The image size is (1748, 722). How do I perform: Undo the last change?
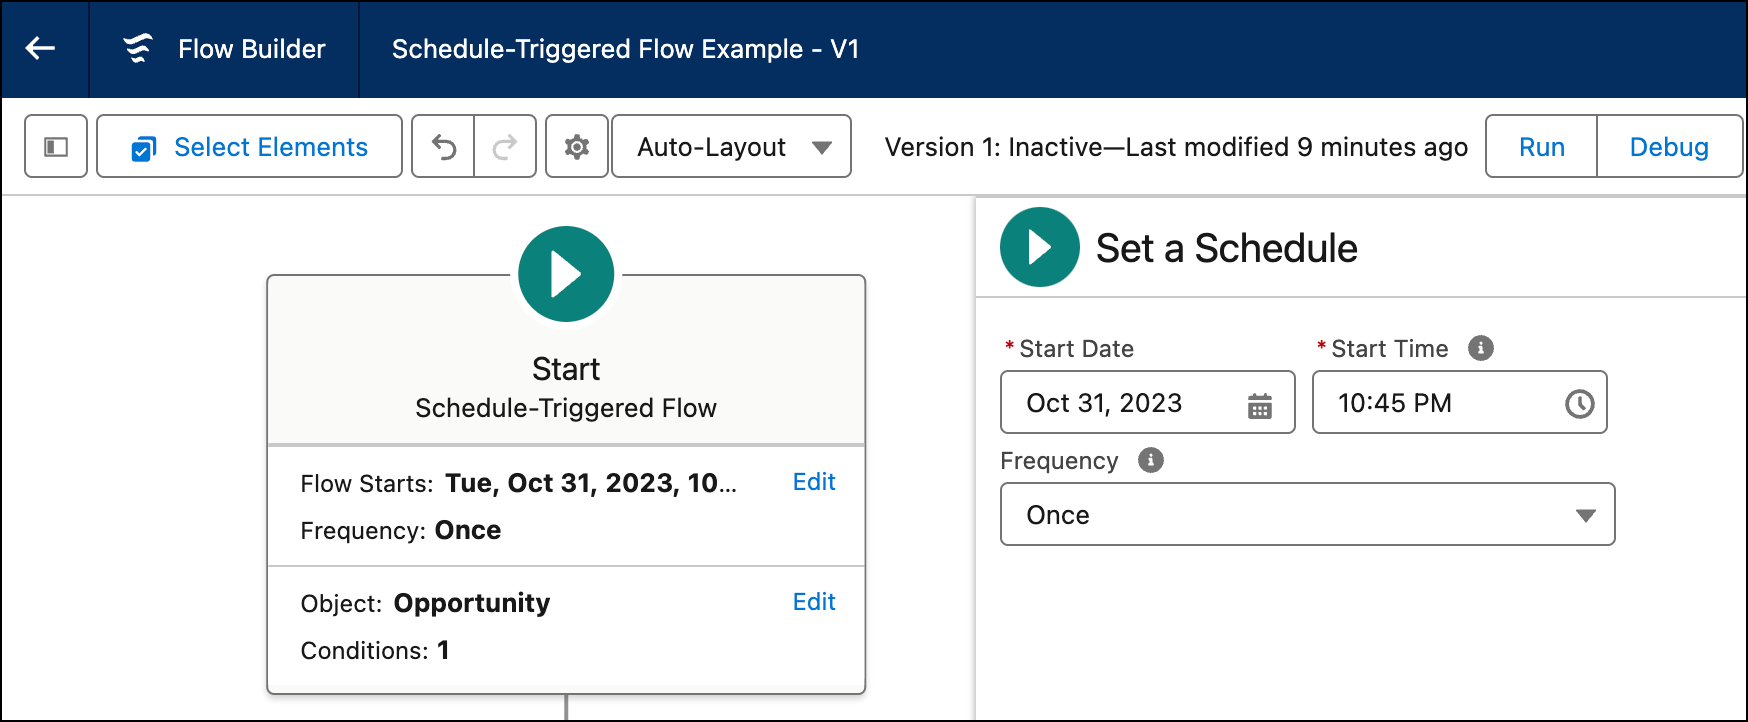pyautogui.click(x=443, y=147)
